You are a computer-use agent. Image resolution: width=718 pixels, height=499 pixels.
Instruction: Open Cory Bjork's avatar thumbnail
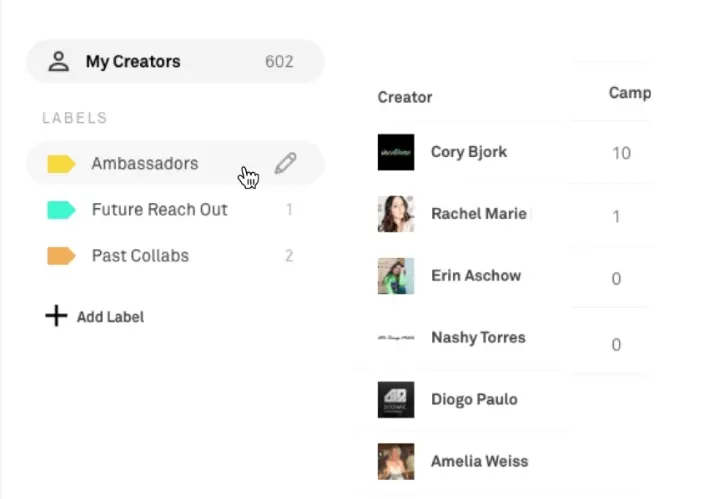click(396, 152)
